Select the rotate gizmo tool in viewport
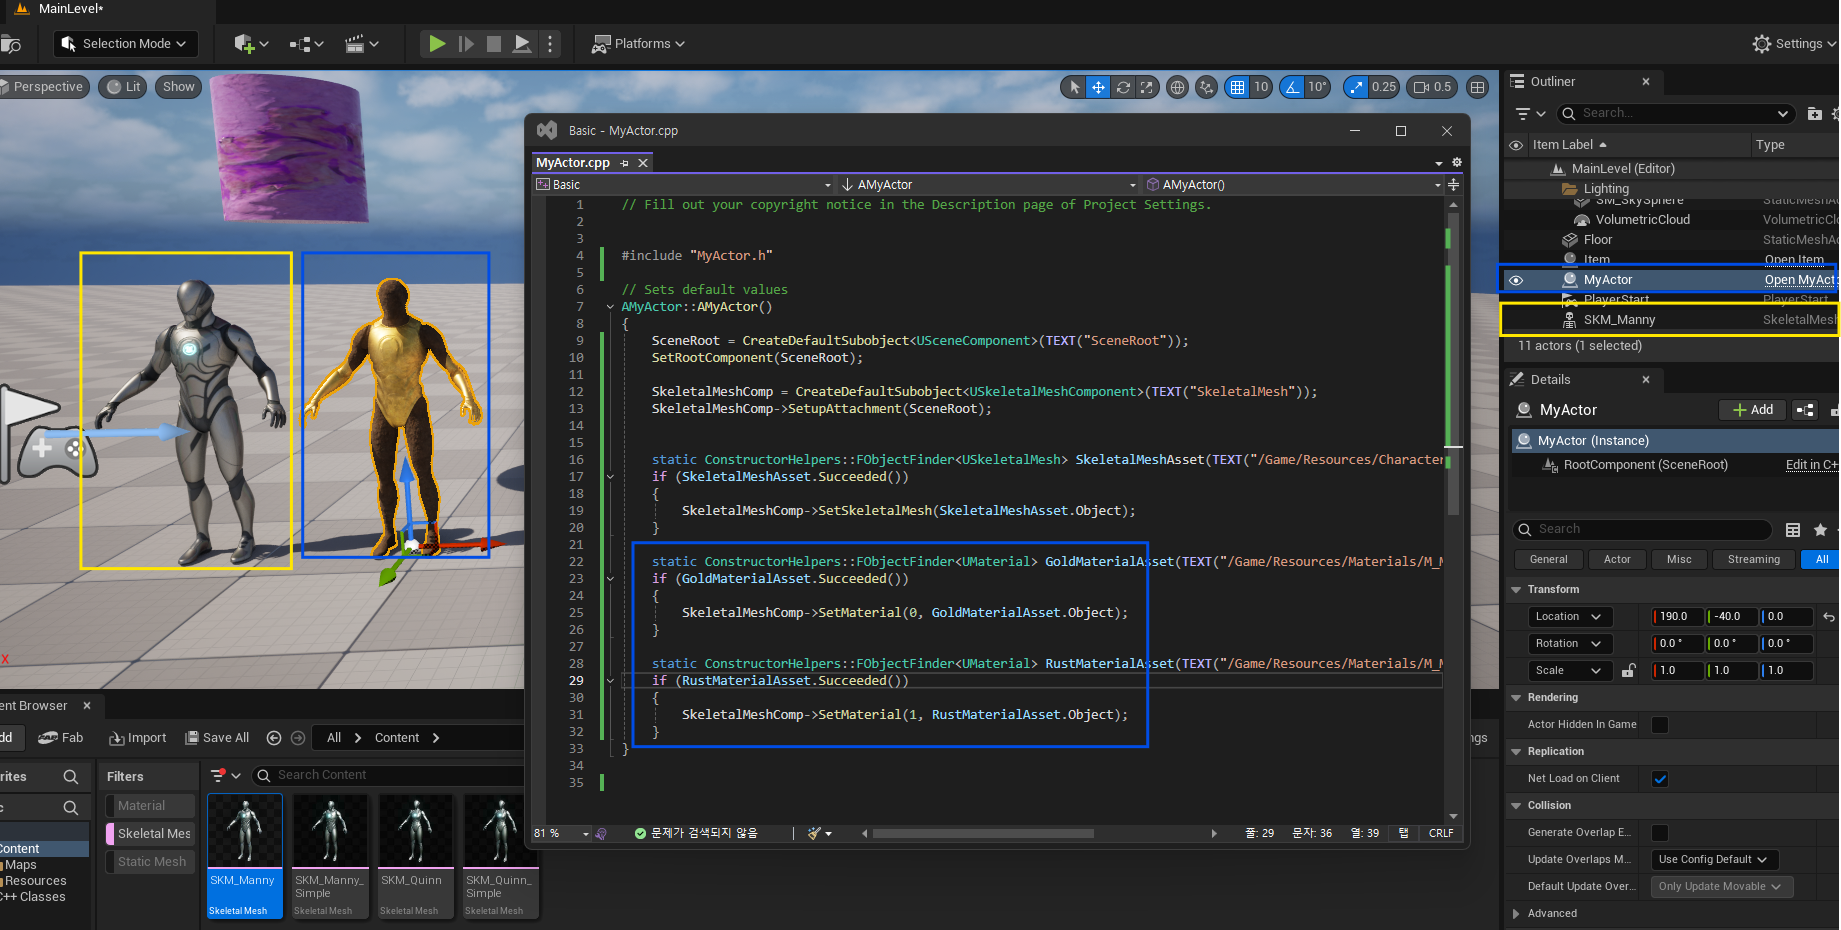 [x=1123, y=87]
